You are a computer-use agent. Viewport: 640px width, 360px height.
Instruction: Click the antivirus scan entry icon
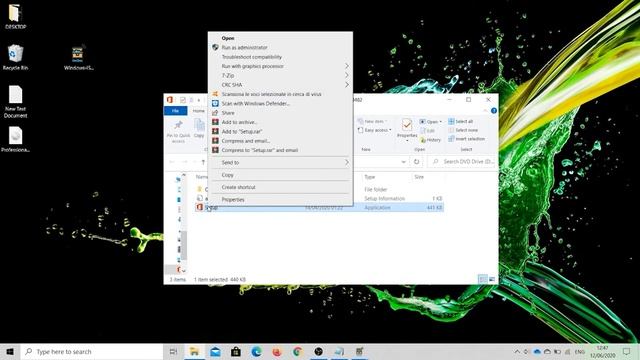215,94
